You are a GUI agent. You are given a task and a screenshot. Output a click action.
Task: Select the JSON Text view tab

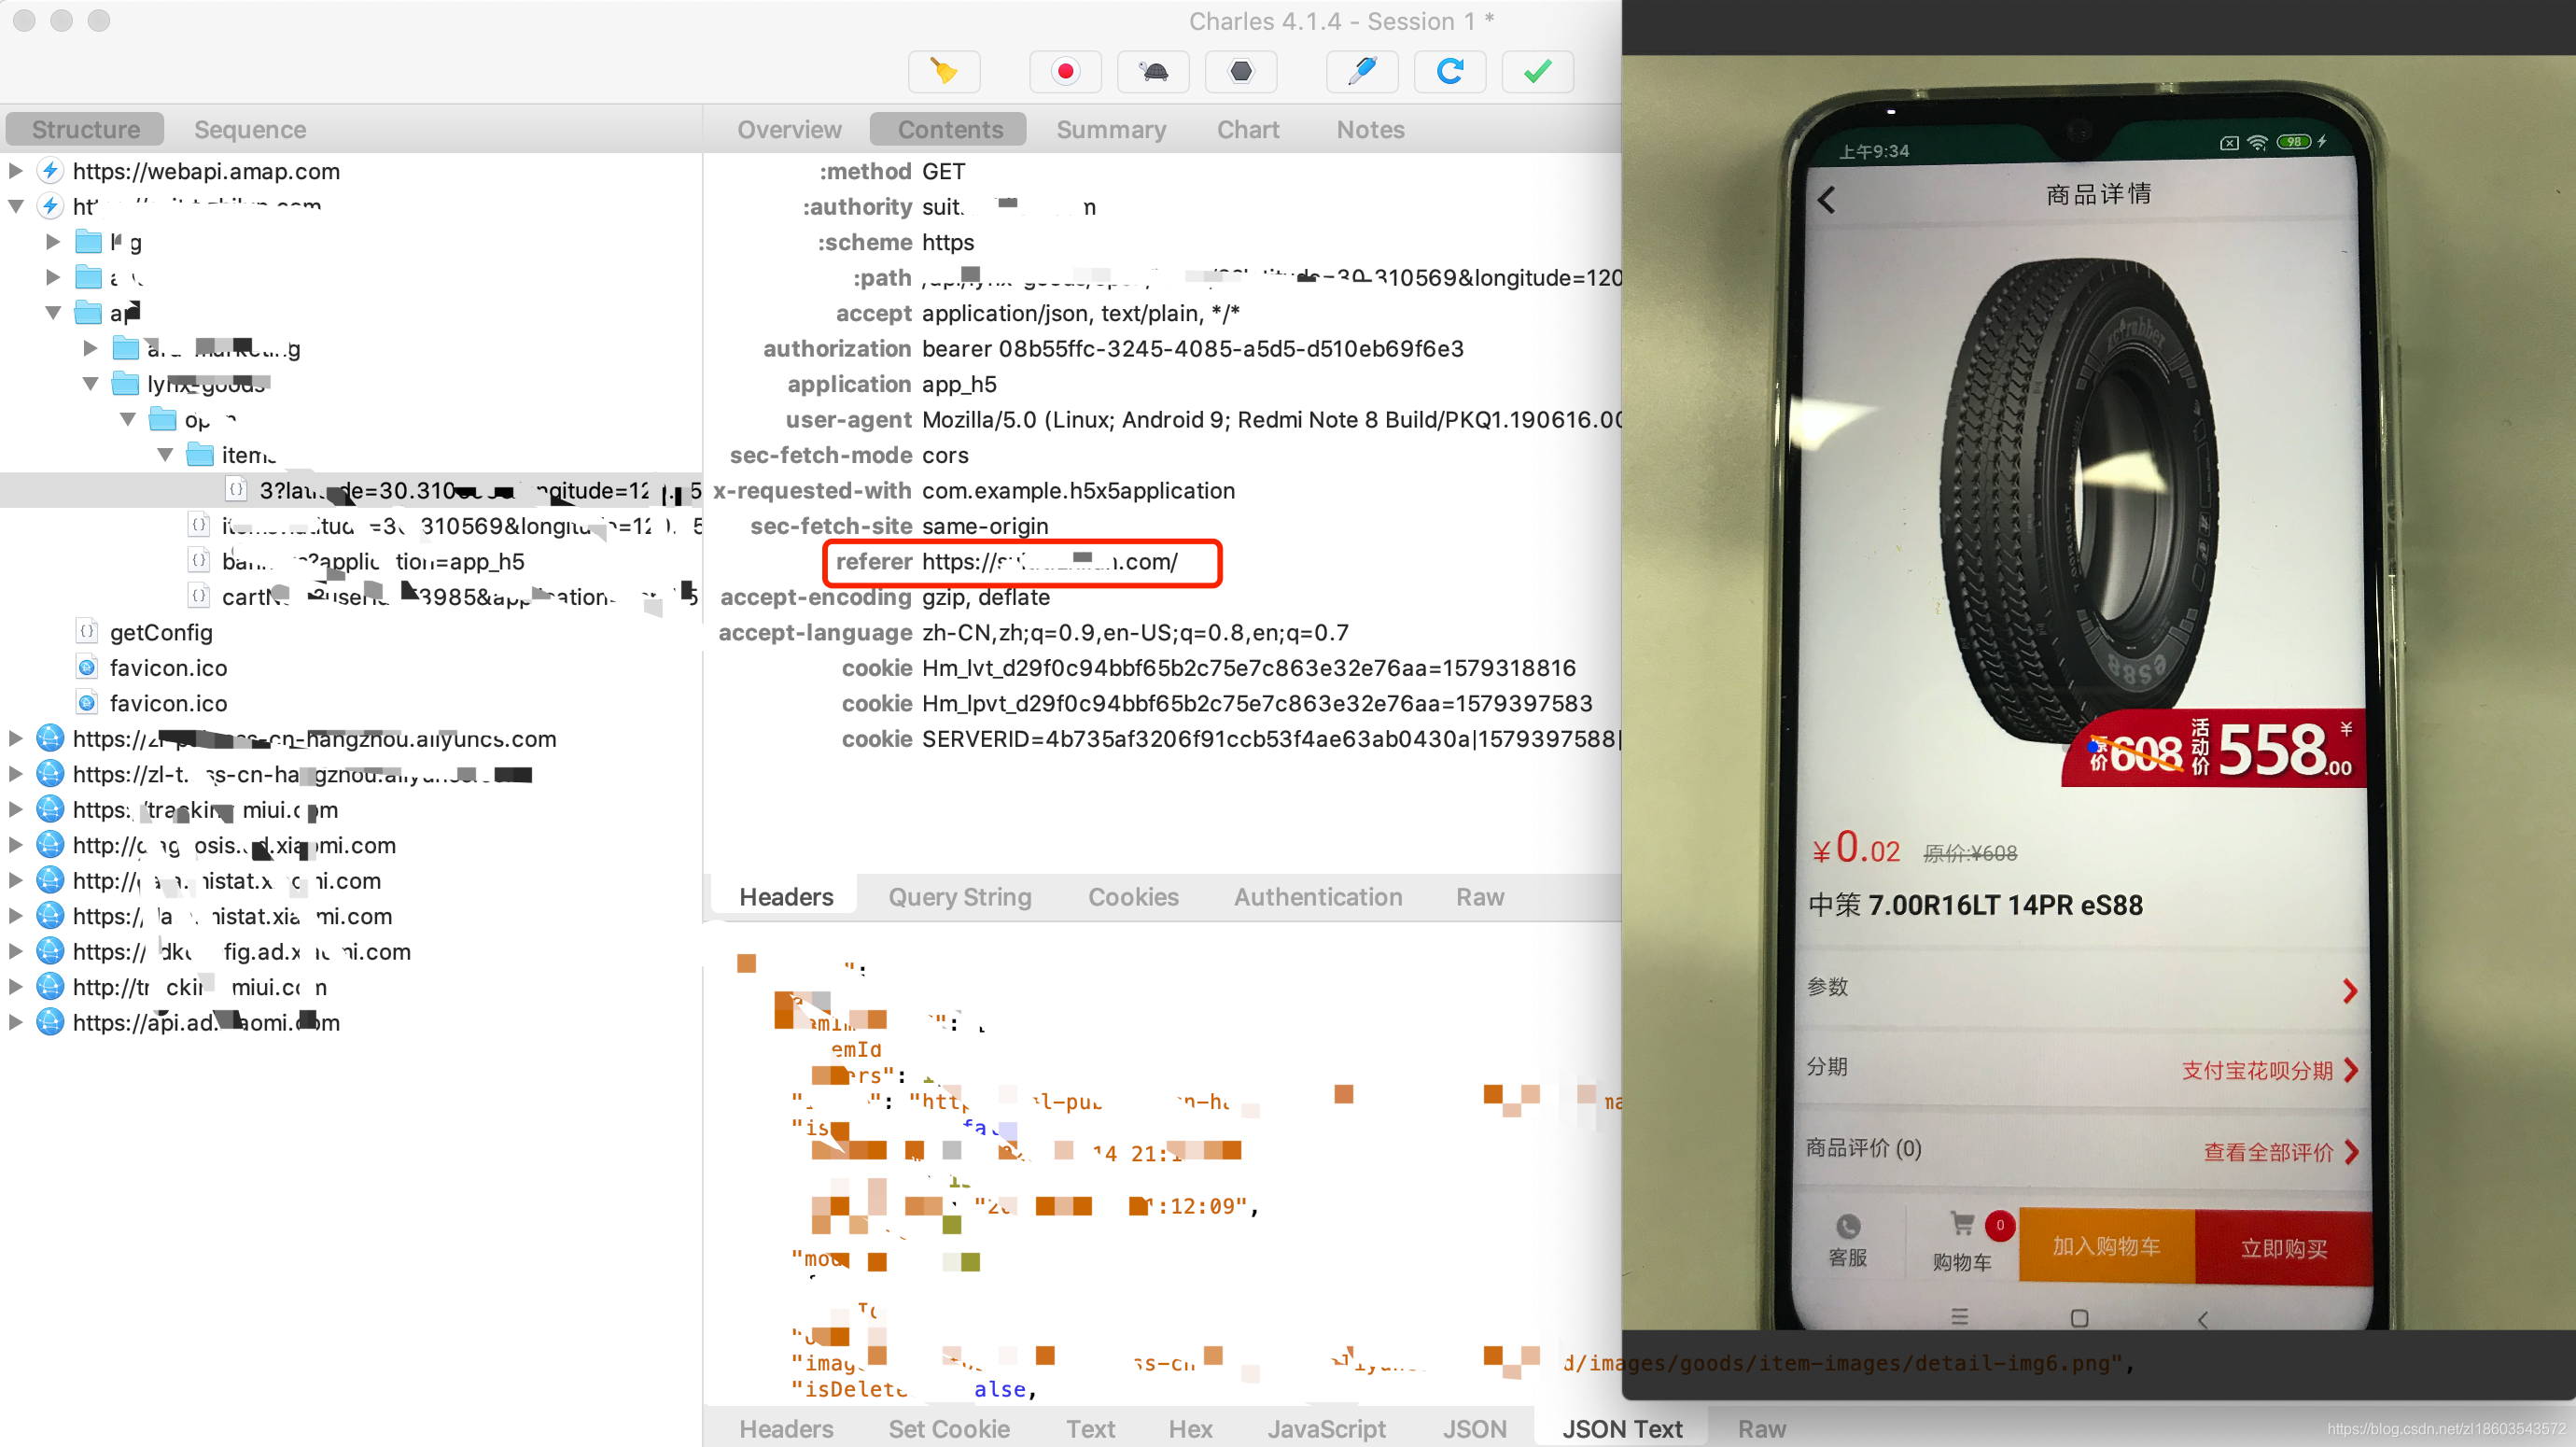tap(1622, 1427)
